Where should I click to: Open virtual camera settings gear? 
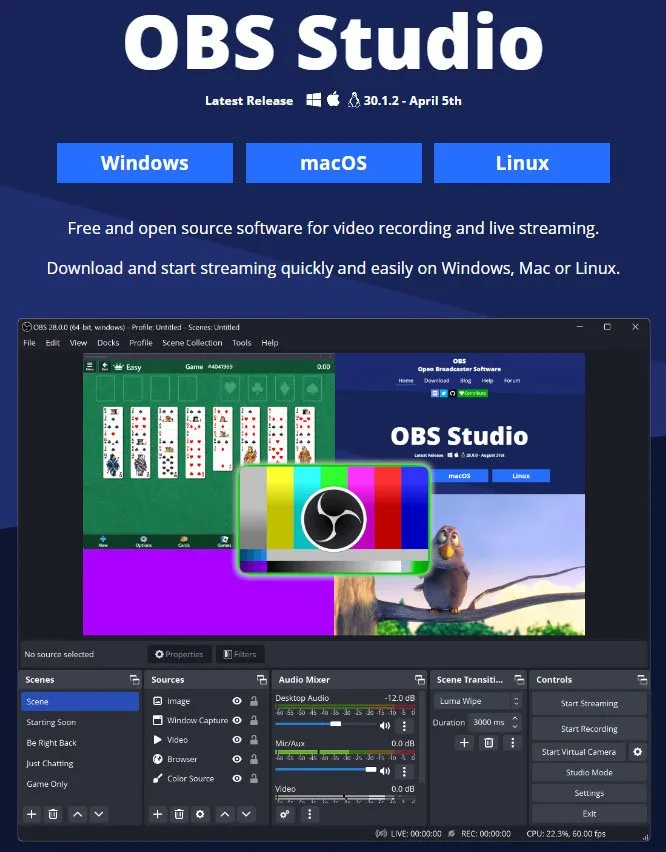[x=638, y=752]
